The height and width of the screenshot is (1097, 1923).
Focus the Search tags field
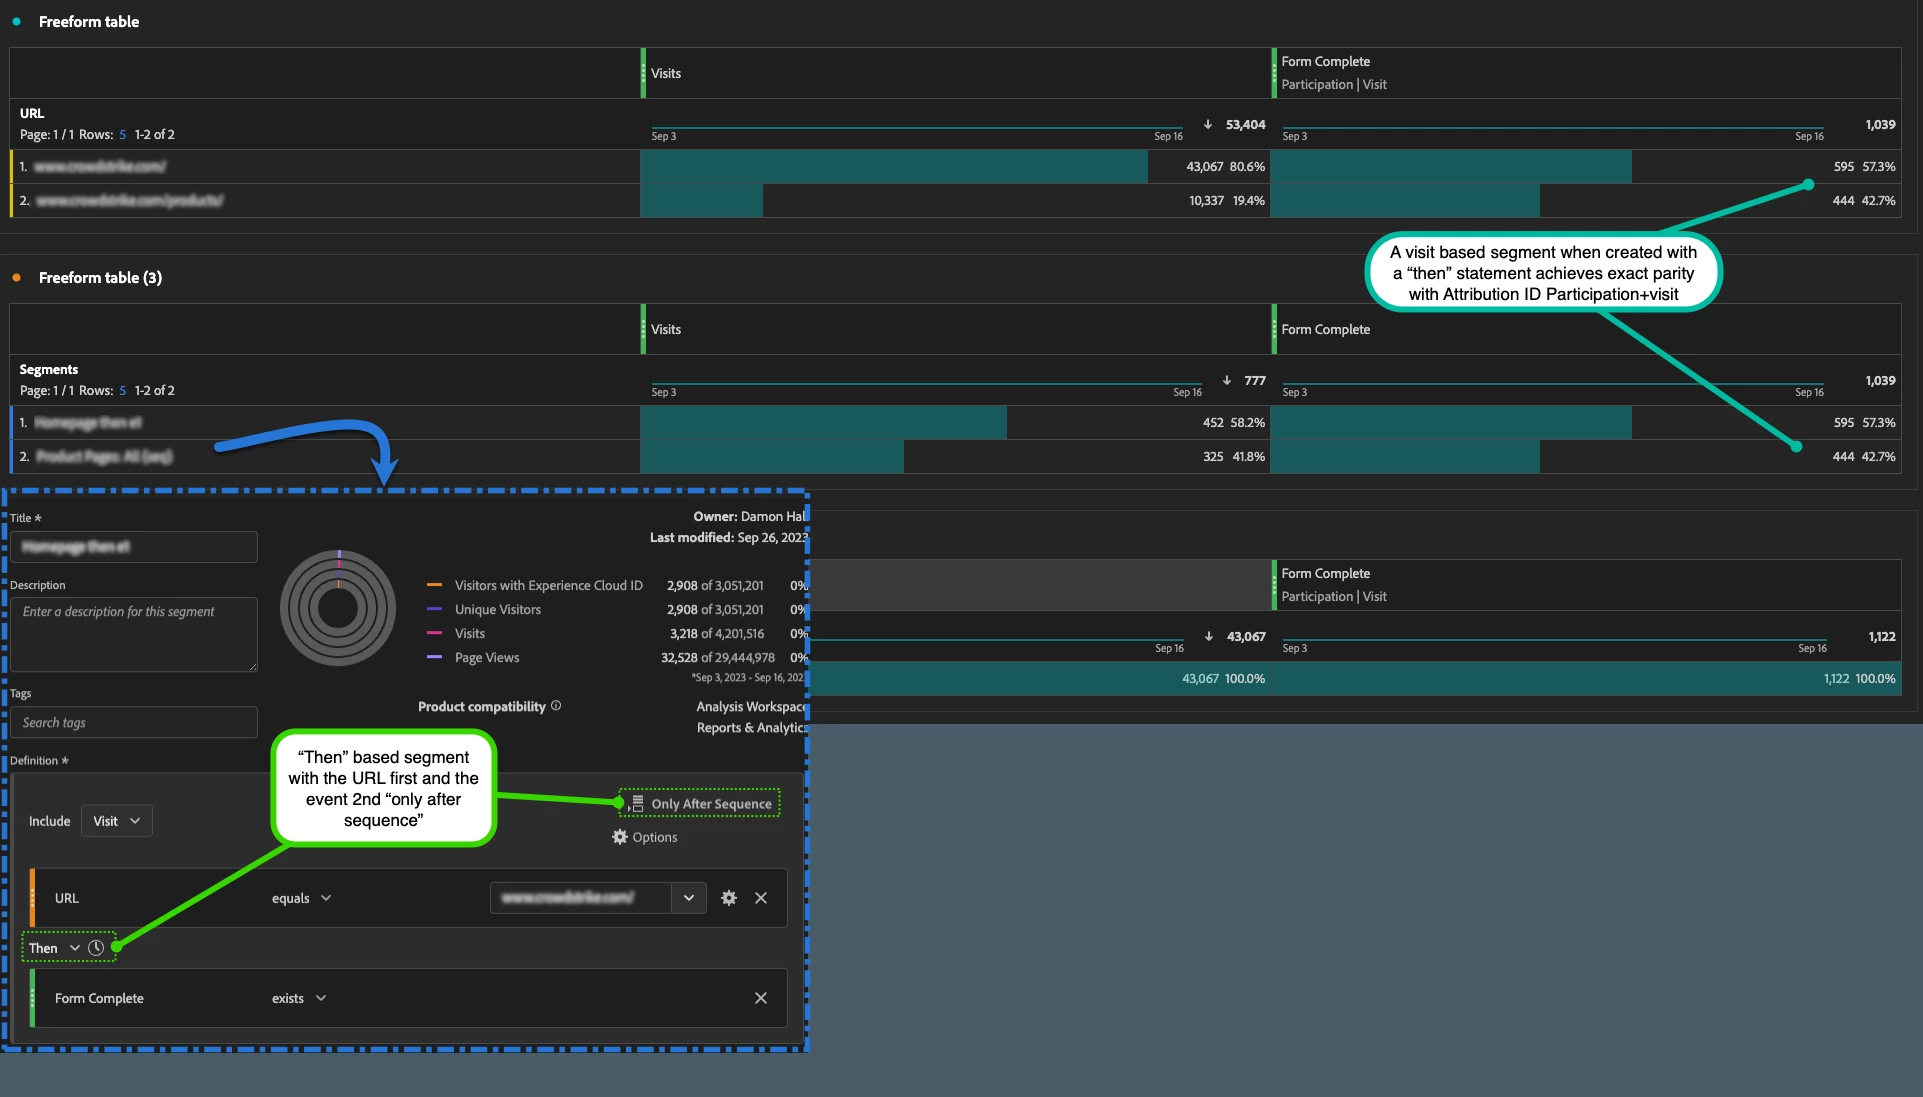134,722
